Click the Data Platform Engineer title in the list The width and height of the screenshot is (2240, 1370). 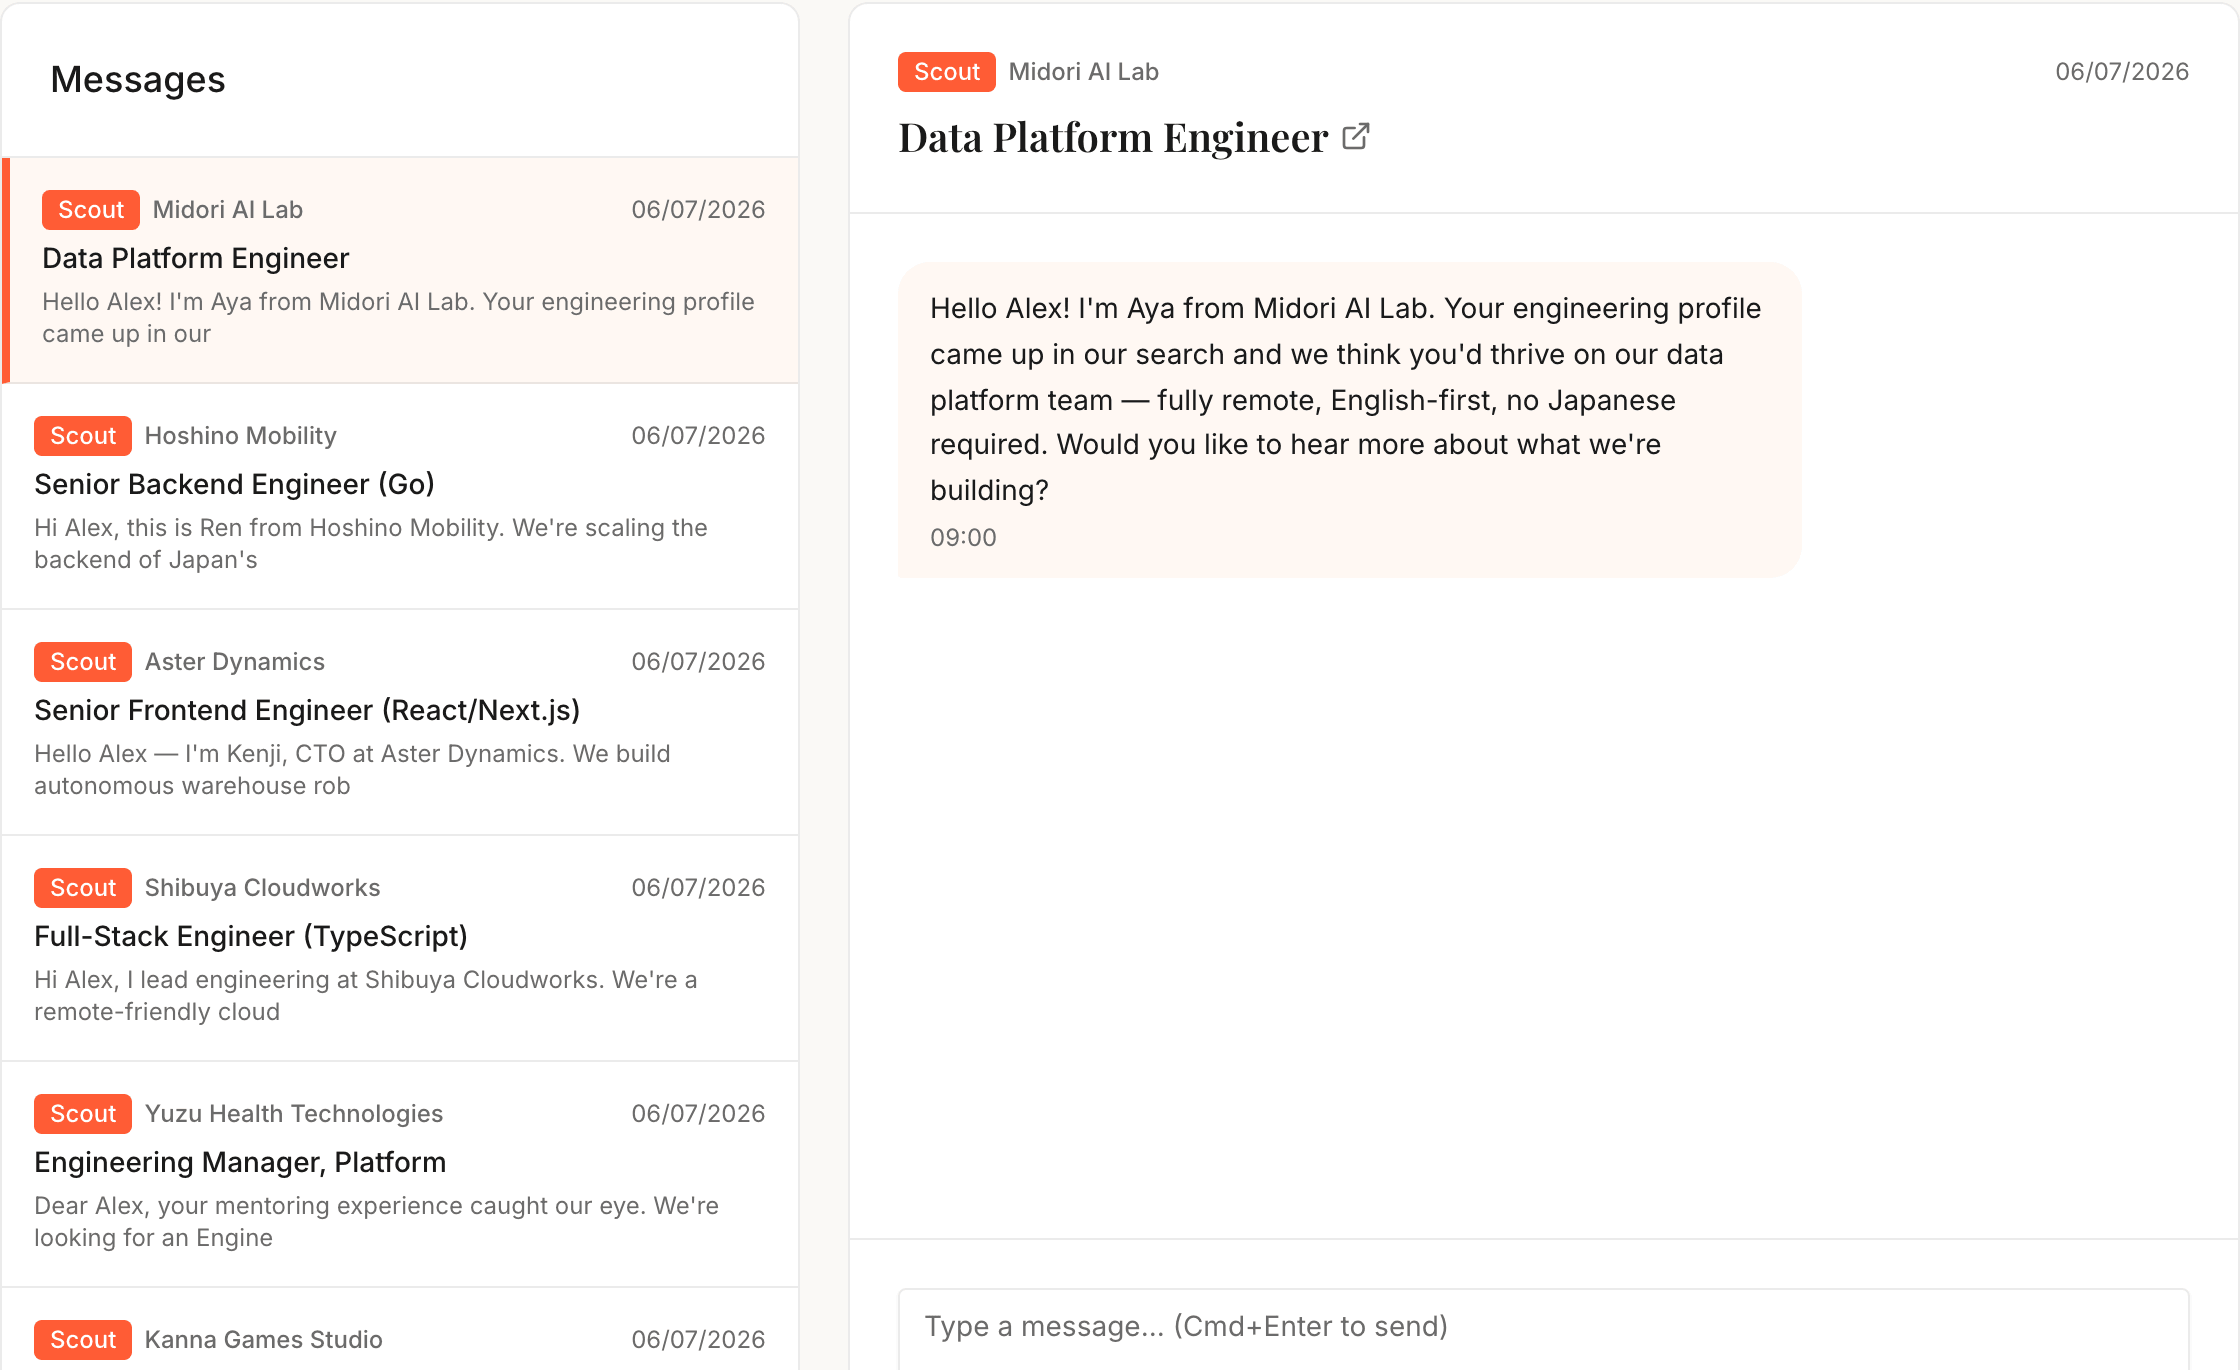click(195, 258)
